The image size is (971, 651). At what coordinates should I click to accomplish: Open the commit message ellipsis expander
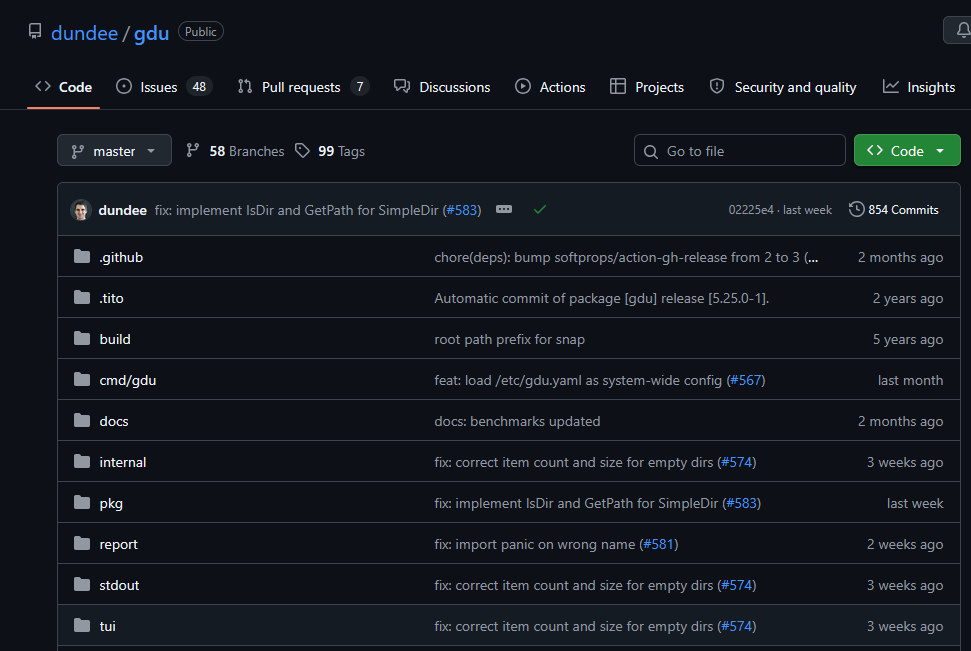coord(504,209)
